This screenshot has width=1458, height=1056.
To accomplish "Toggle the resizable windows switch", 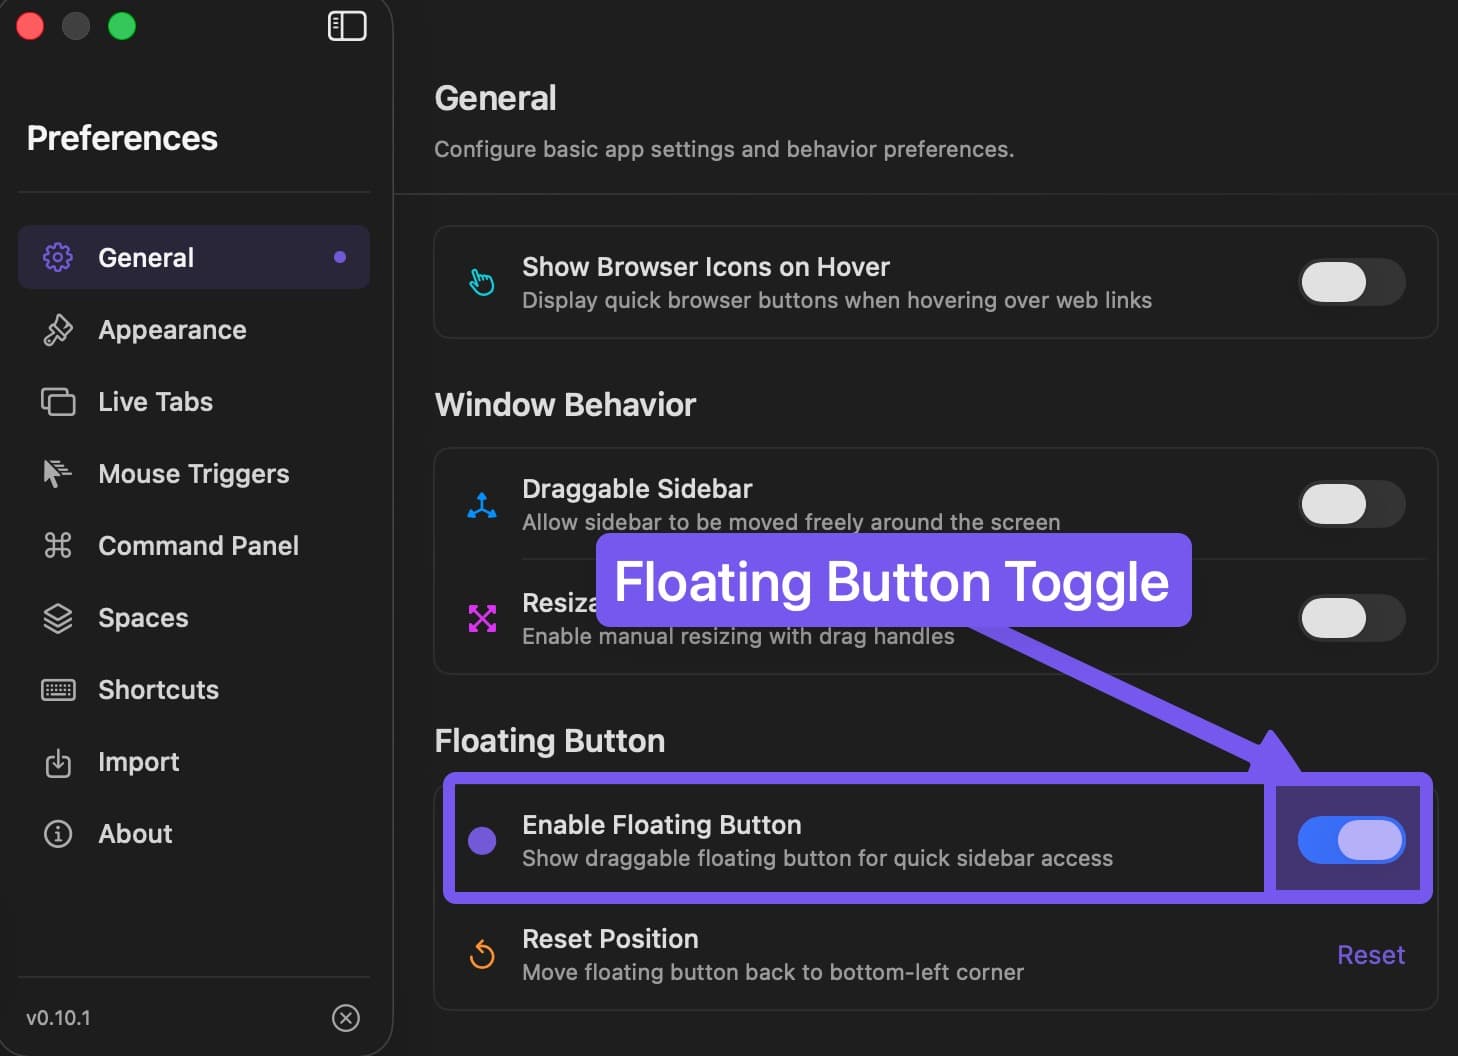I will (x=1351, y=618).
